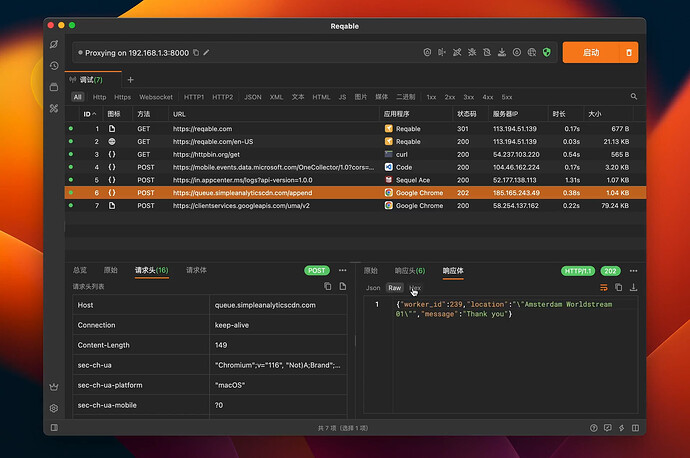690x458 pixels.
Task: Switch to 请求体 request body tab
Action: pos(196,270)
